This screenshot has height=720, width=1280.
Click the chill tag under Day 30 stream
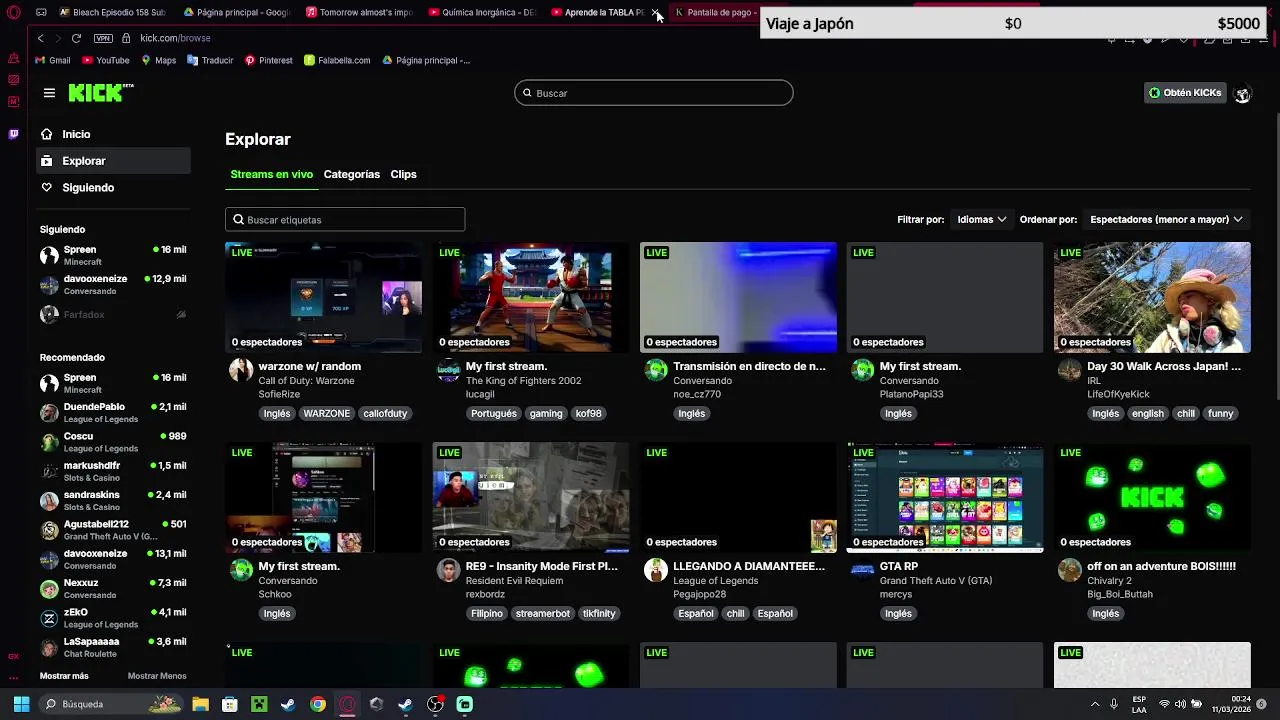coord(1186,414)
